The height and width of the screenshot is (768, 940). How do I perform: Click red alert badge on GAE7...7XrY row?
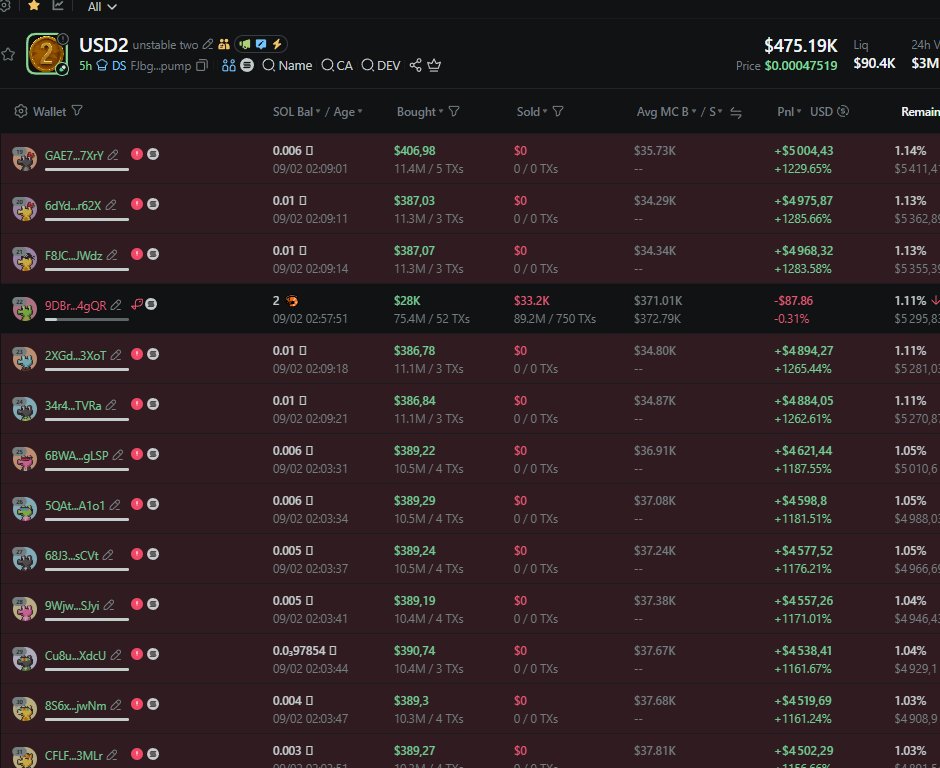(137, 154)
